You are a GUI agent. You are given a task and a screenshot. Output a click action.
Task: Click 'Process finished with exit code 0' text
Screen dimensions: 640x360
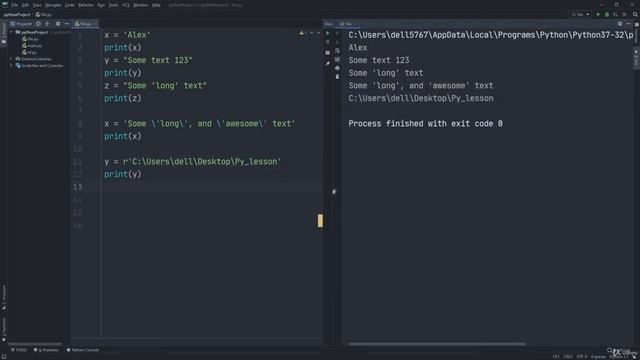[x=425, y=124]
